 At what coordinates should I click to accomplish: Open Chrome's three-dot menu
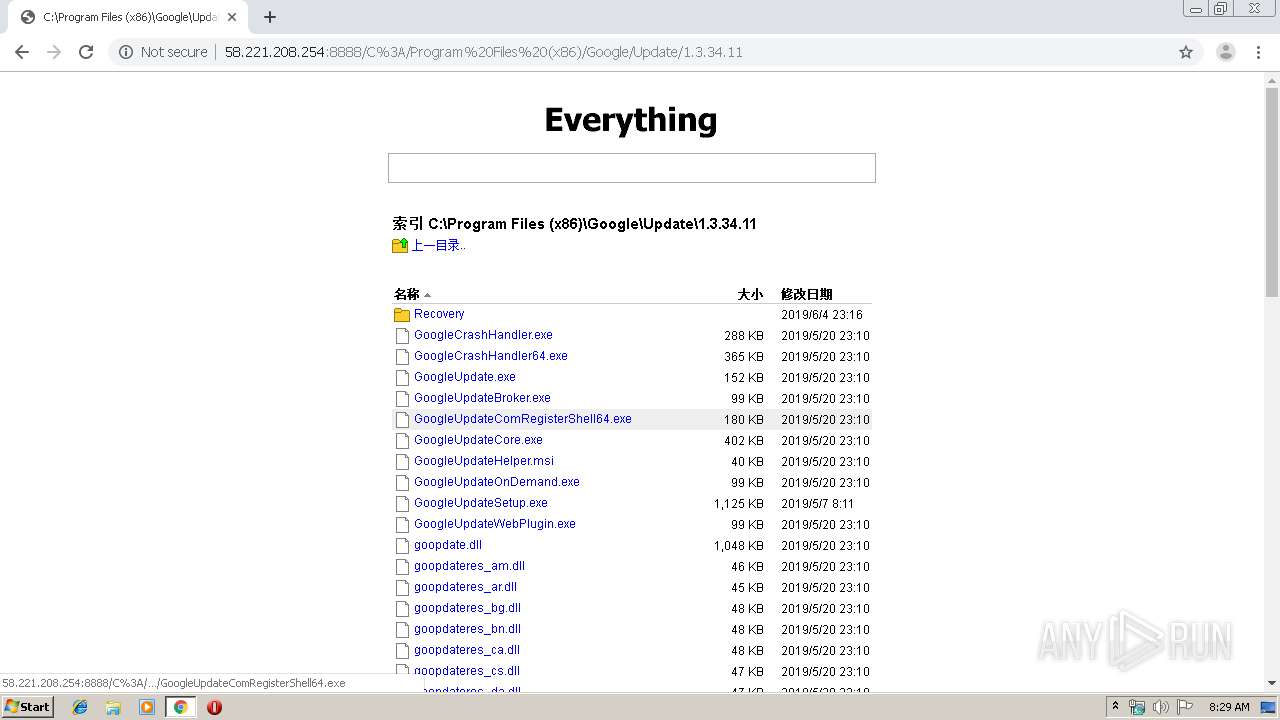click(1258, 52)
